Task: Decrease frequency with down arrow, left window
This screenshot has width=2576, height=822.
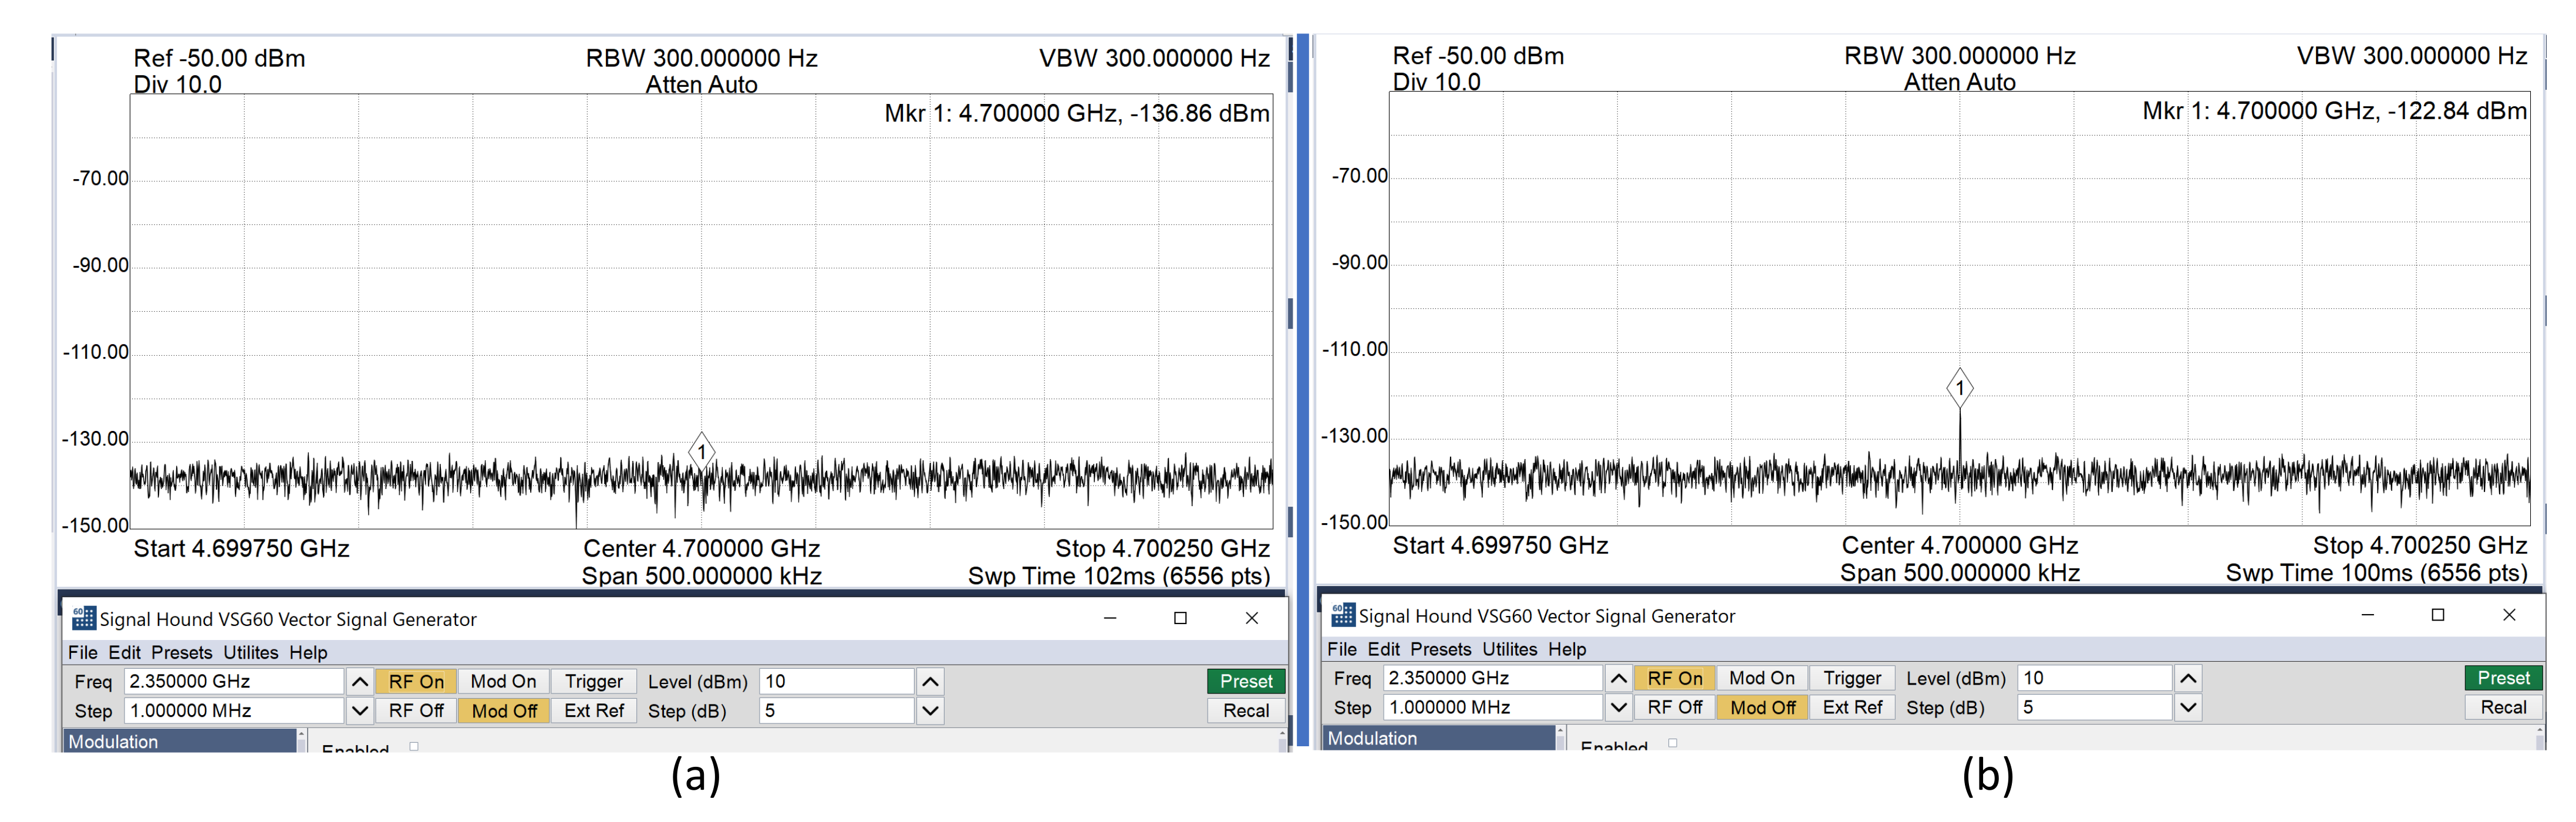Action: (x=360, y=710)
